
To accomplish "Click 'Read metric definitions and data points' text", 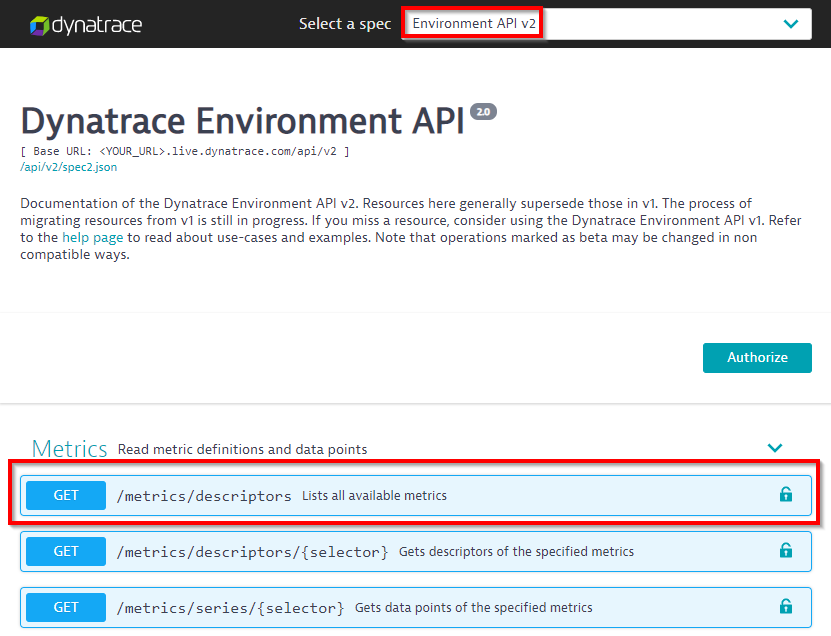I will pos(242,449).
